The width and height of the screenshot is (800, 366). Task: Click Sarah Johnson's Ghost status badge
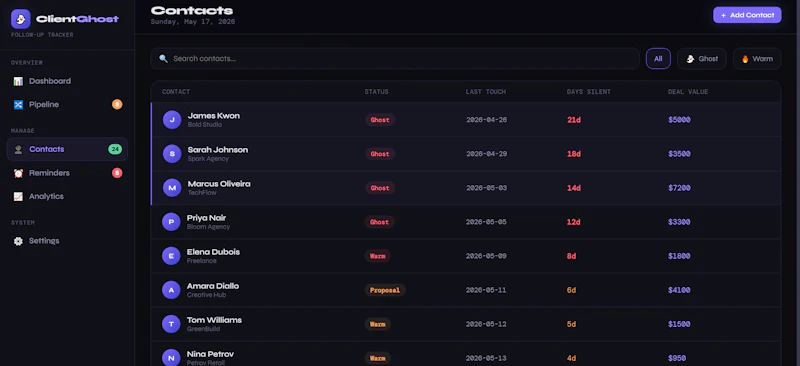pyautogui.click(x=380, y=154)
